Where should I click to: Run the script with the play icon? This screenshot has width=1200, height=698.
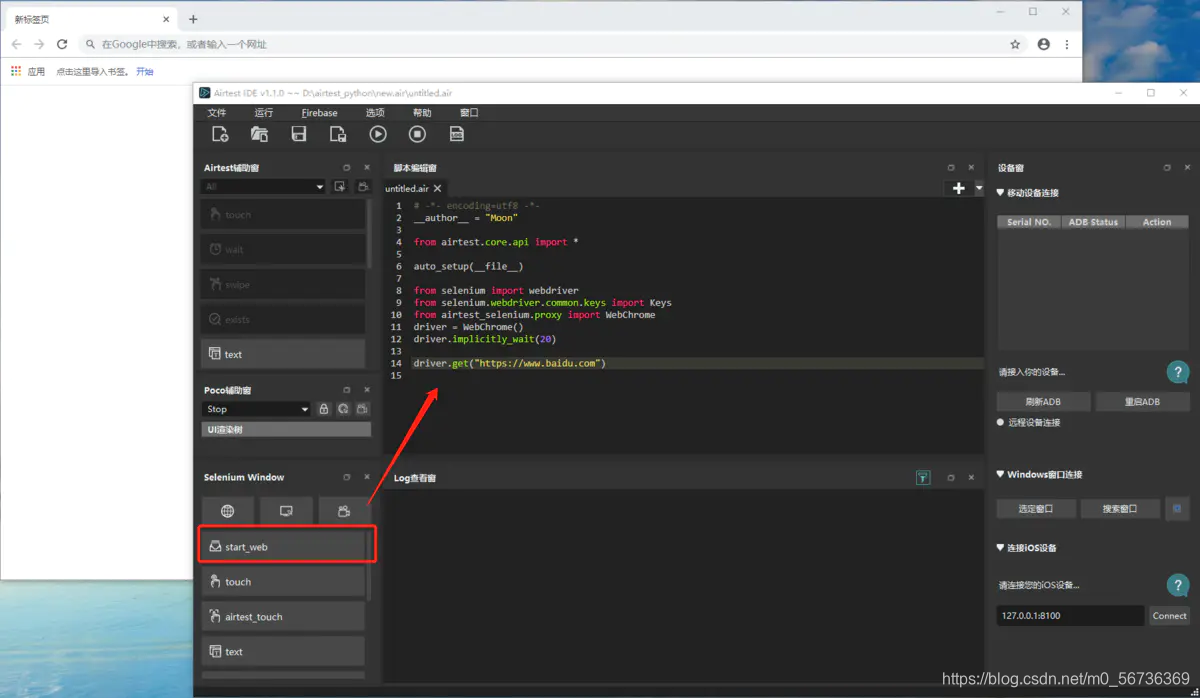tap(378, 134)
